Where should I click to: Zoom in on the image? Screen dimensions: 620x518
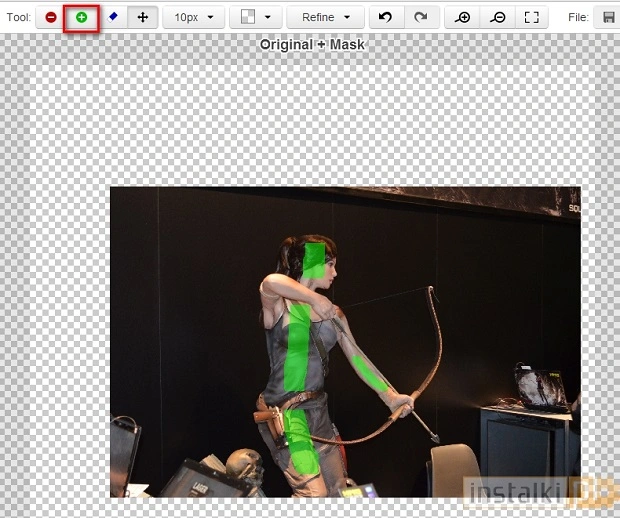coord(462,17)
